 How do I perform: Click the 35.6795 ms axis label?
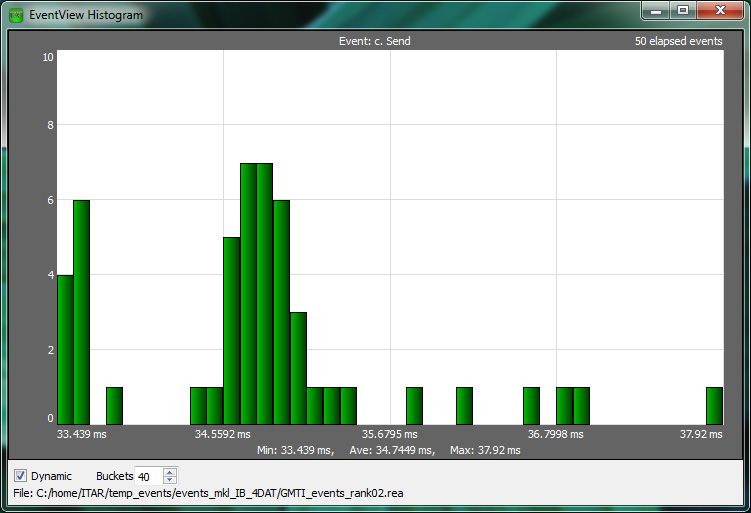click(x=389, y=434)
